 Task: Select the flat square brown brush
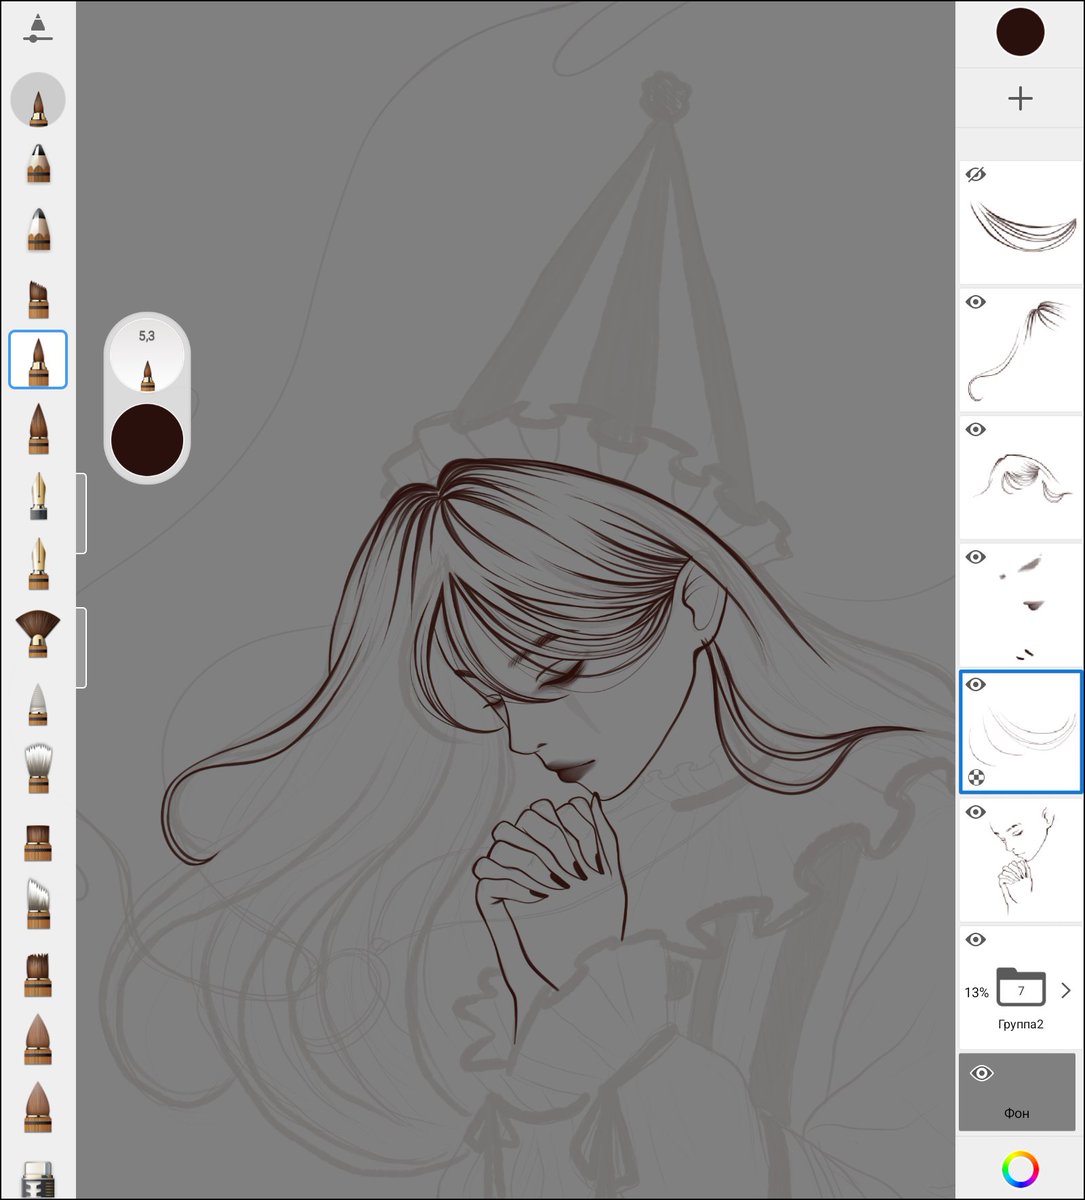click(38, 842)
